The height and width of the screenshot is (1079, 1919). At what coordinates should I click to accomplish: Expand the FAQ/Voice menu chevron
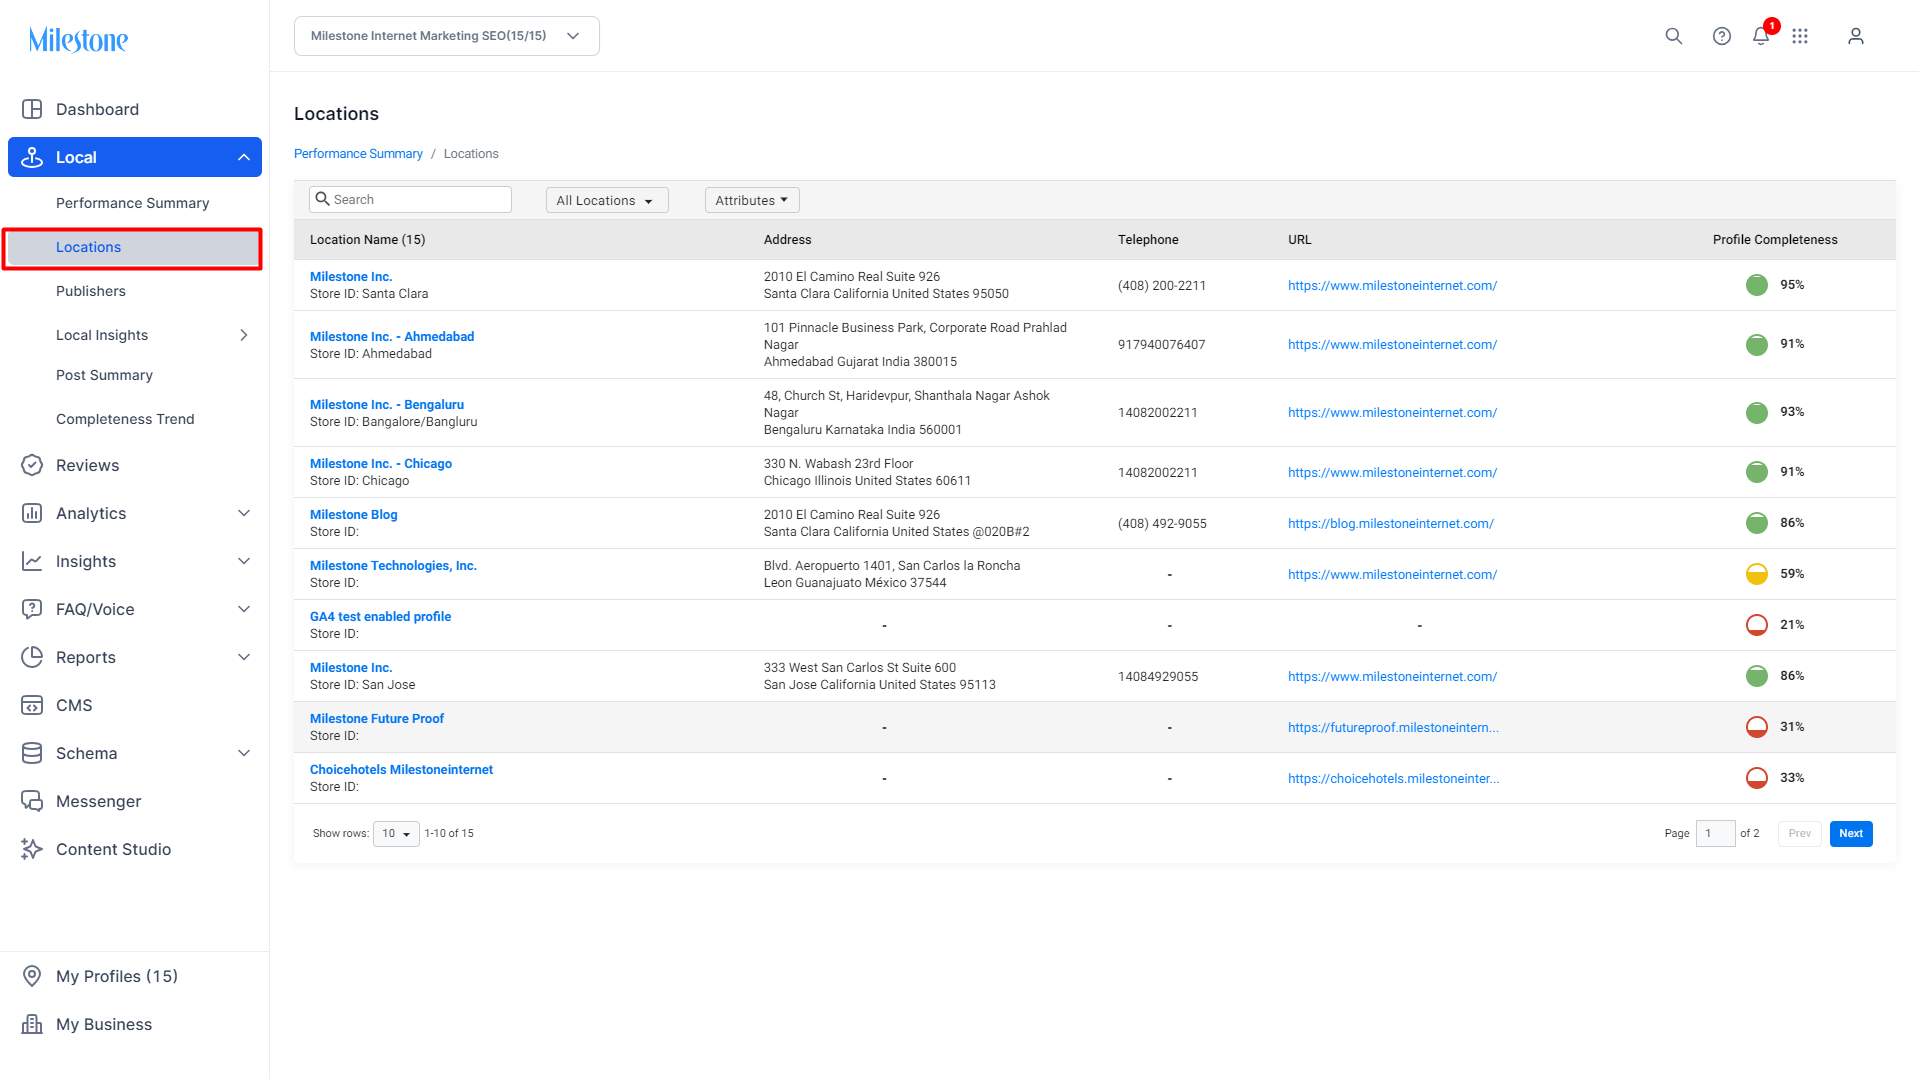244,609
